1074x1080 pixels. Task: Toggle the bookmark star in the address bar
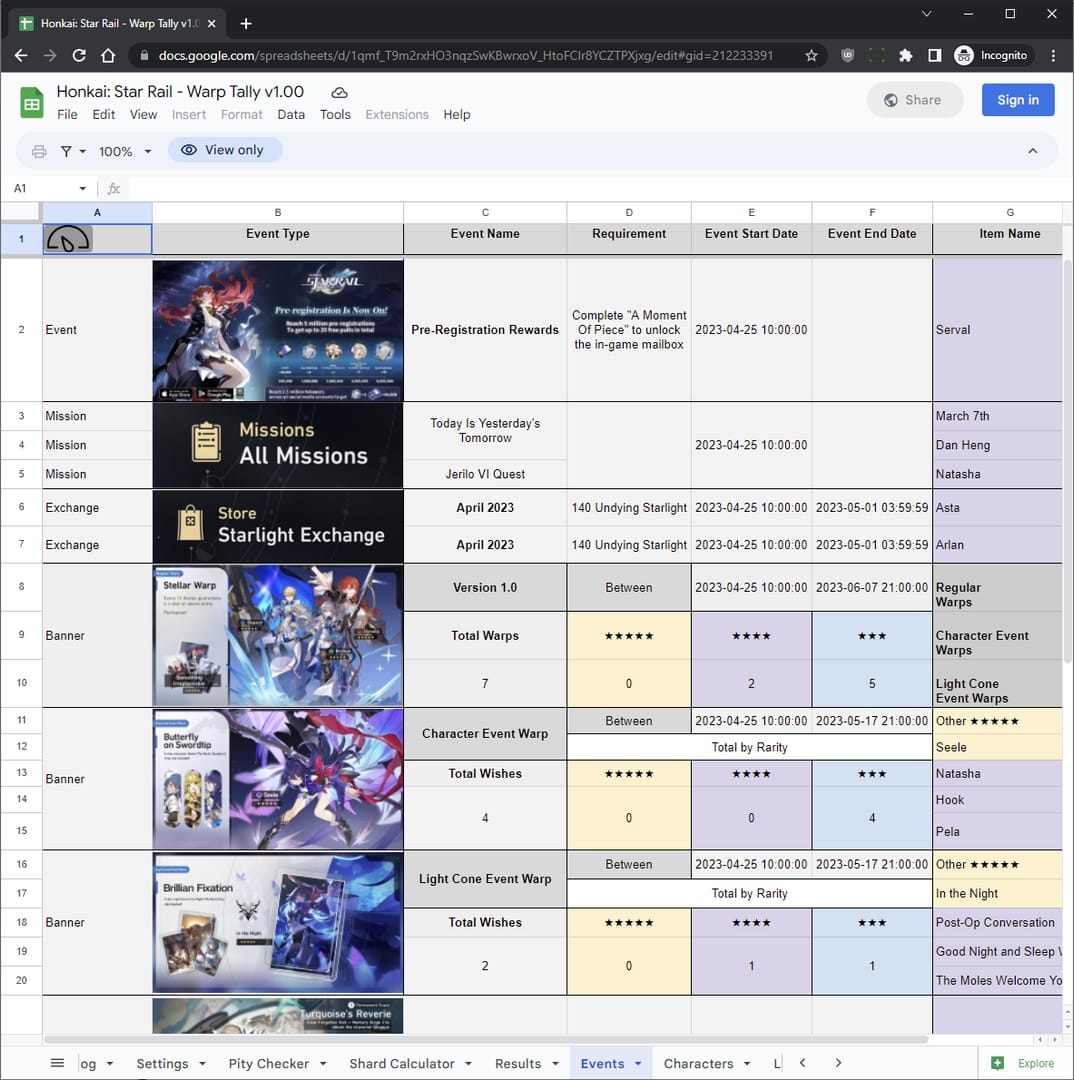811,55
